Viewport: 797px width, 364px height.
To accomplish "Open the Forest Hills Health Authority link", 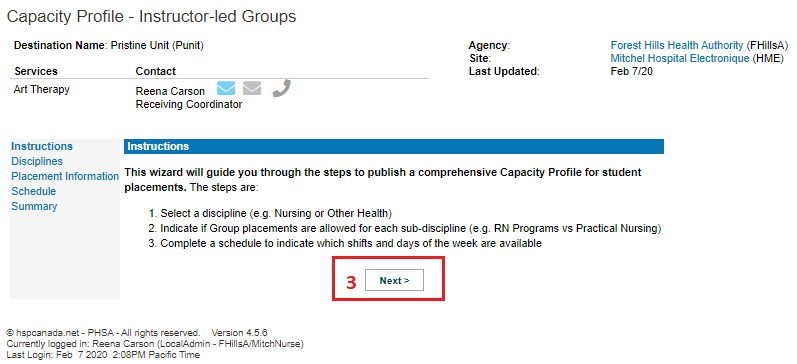I will pyautogui.click(x=676, y=45).
